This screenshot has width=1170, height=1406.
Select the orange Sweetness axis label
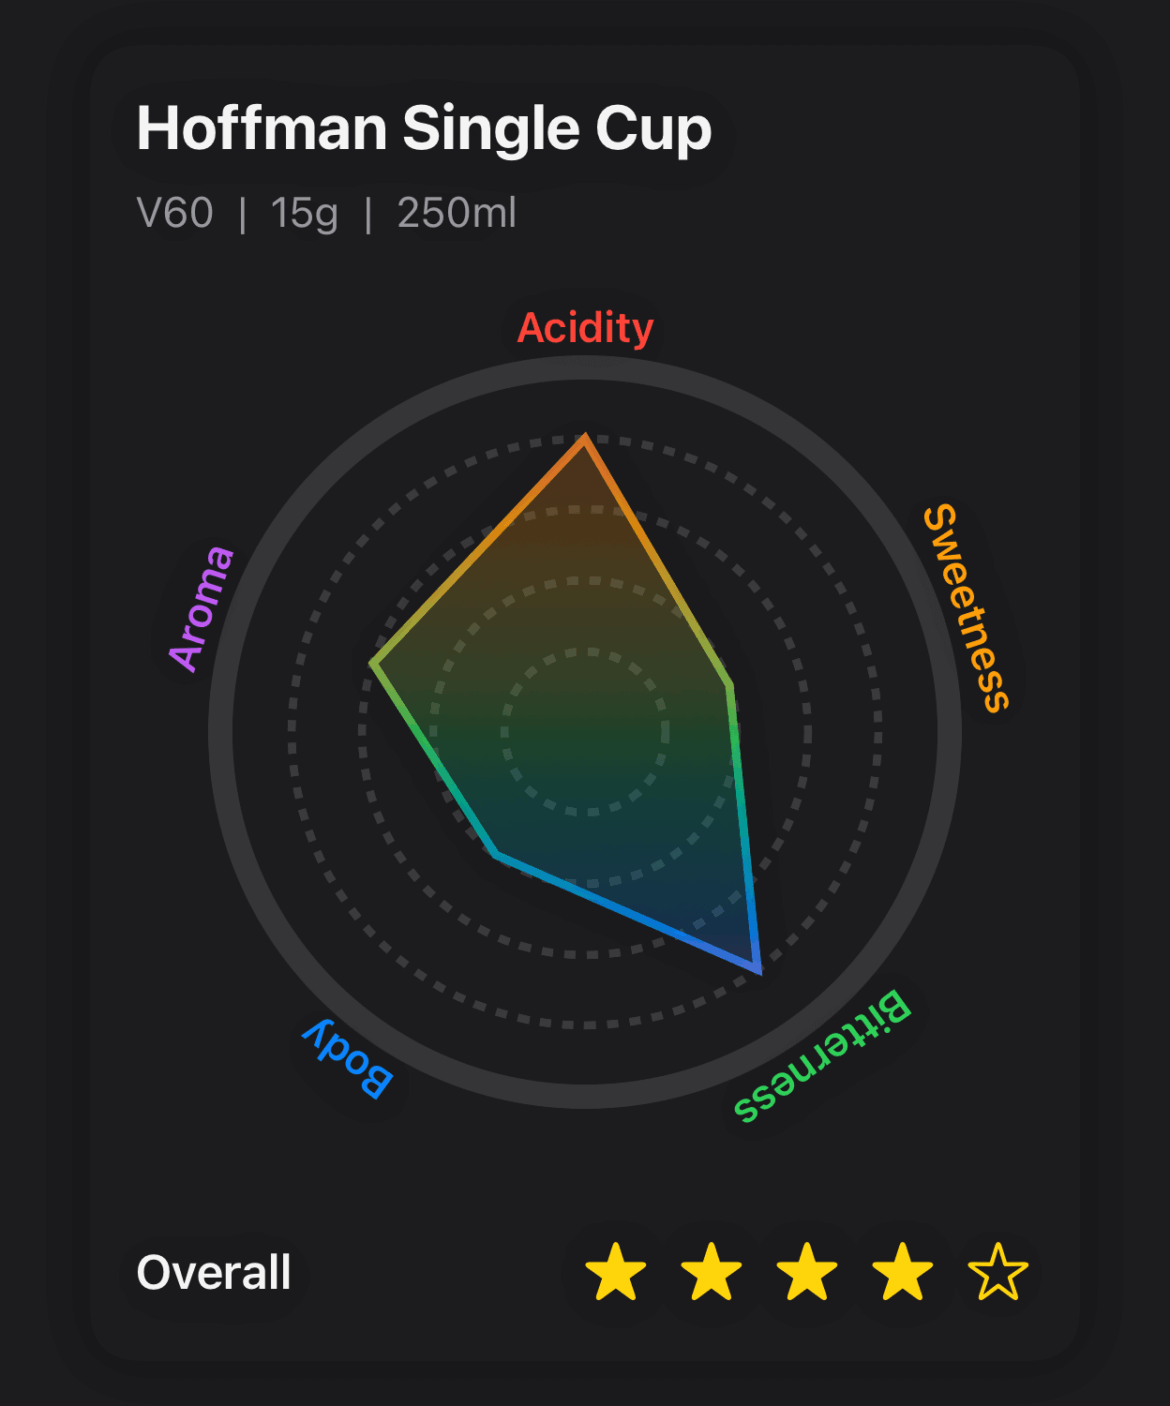(x=966, y=608)
